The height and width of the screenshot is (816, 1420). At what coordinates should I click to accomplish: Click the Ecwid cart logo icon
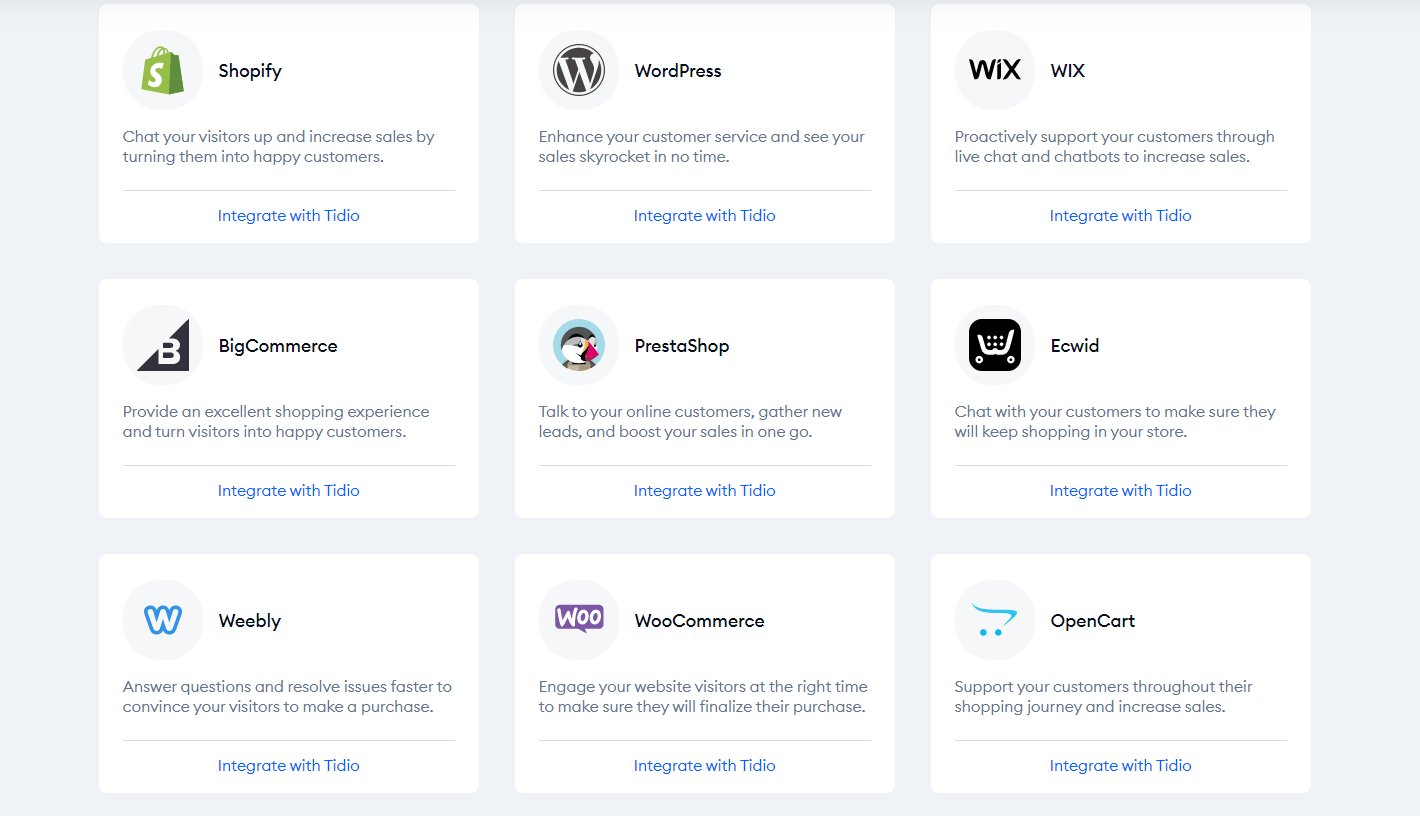pos(995,345)
